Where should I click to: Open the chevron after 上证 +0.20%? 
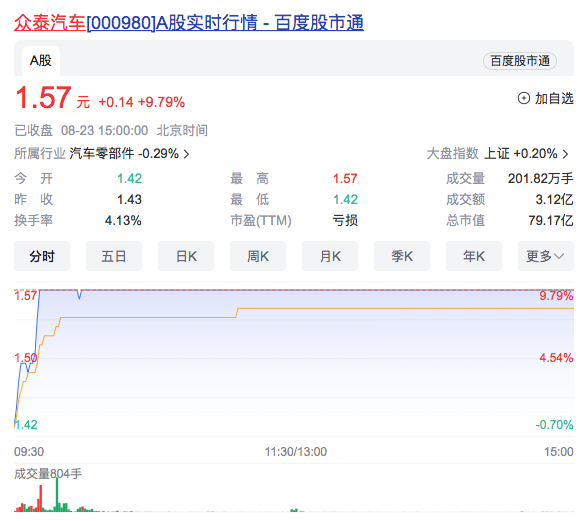[x=565, y=154]
